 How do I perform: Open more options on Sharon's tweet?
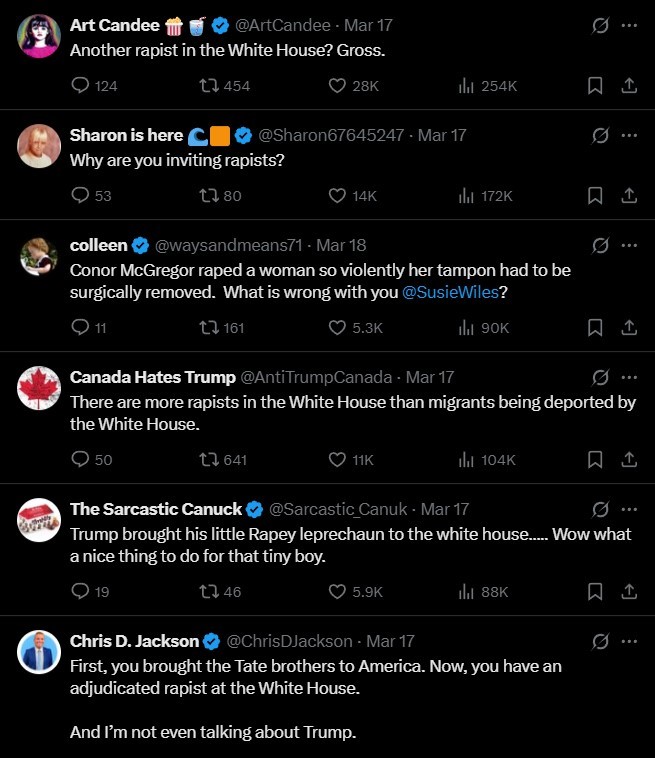pyautogui.click(x=629, y=135)
